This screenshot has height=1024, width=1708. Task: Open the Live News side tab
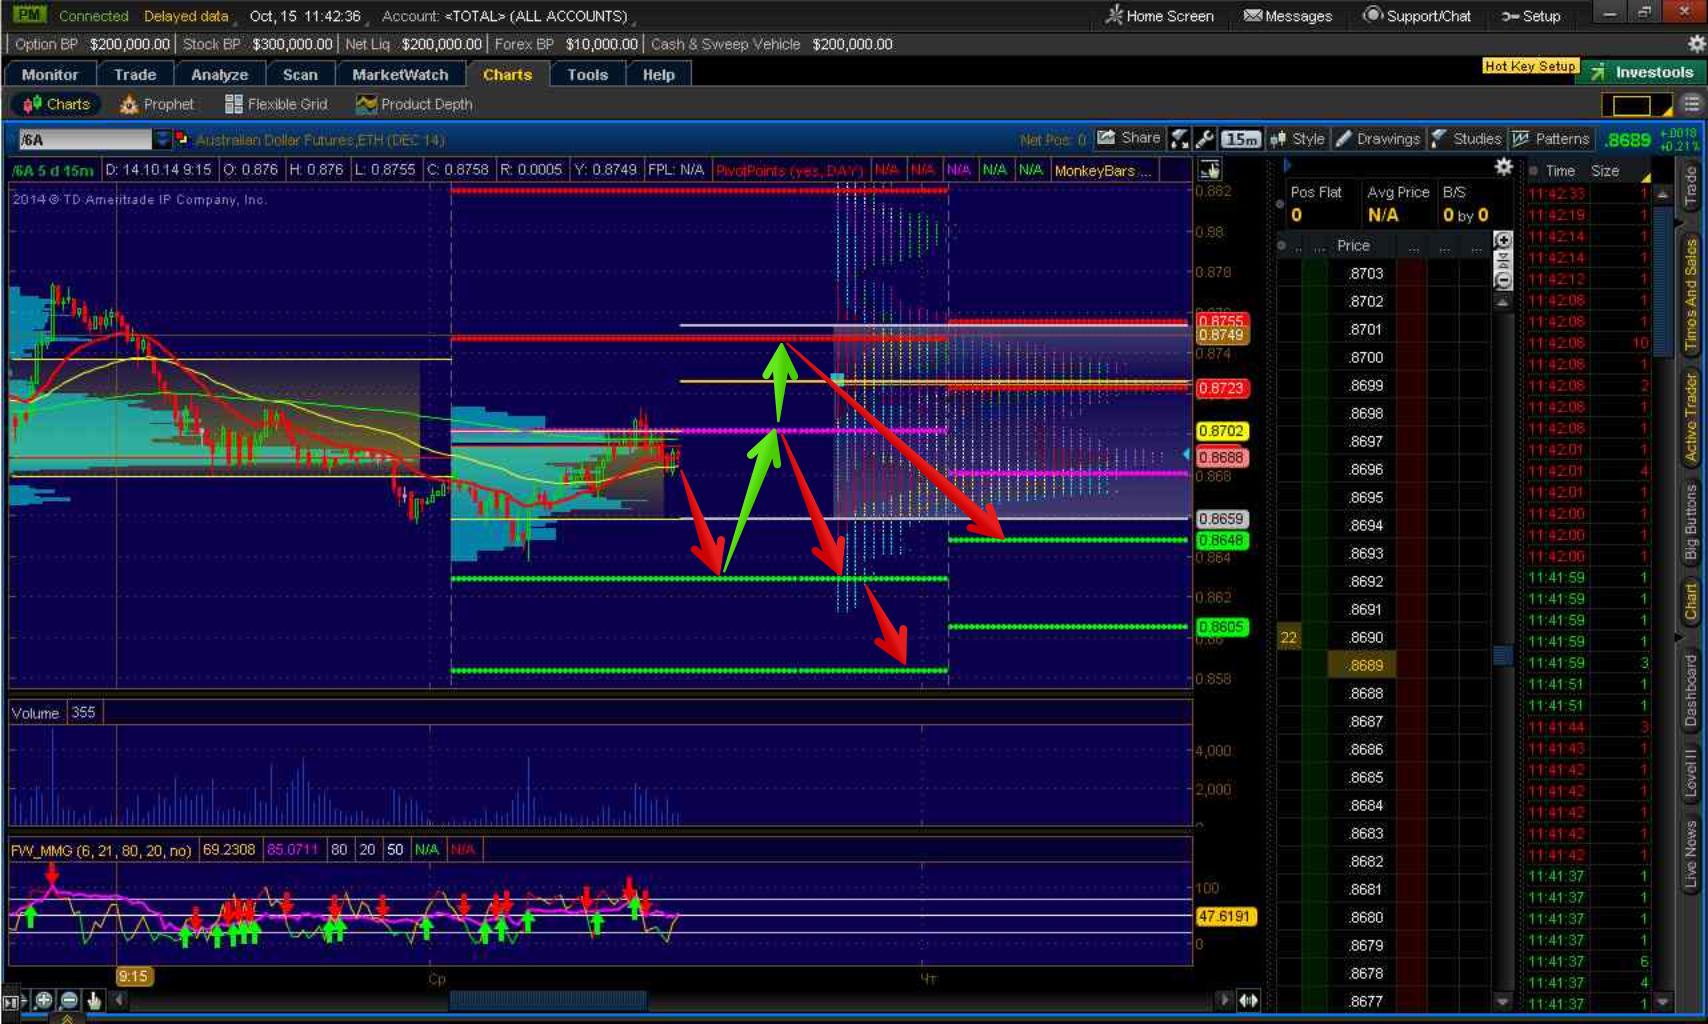click(1691, 855)
